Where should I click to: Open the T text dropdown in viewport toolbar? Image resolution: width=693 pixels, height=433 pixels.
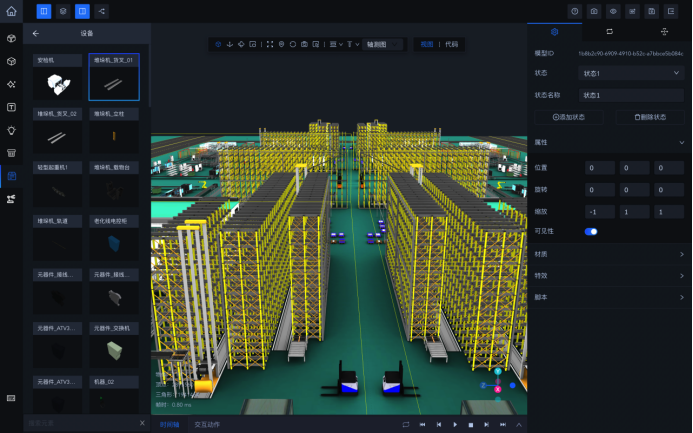353,44
